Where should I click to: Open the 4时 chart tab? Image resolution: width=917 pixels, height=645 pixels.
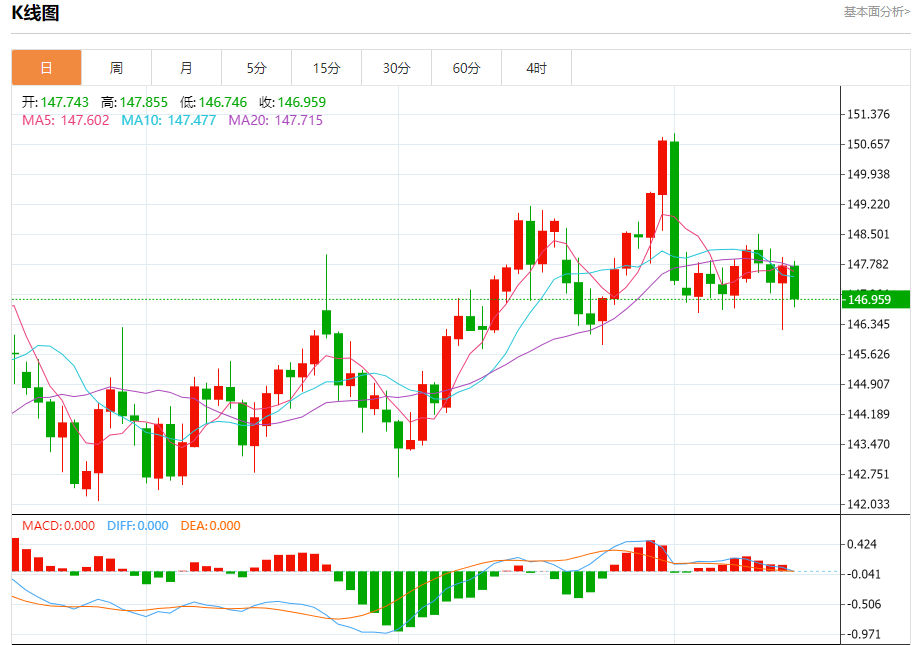click(536, 68)
